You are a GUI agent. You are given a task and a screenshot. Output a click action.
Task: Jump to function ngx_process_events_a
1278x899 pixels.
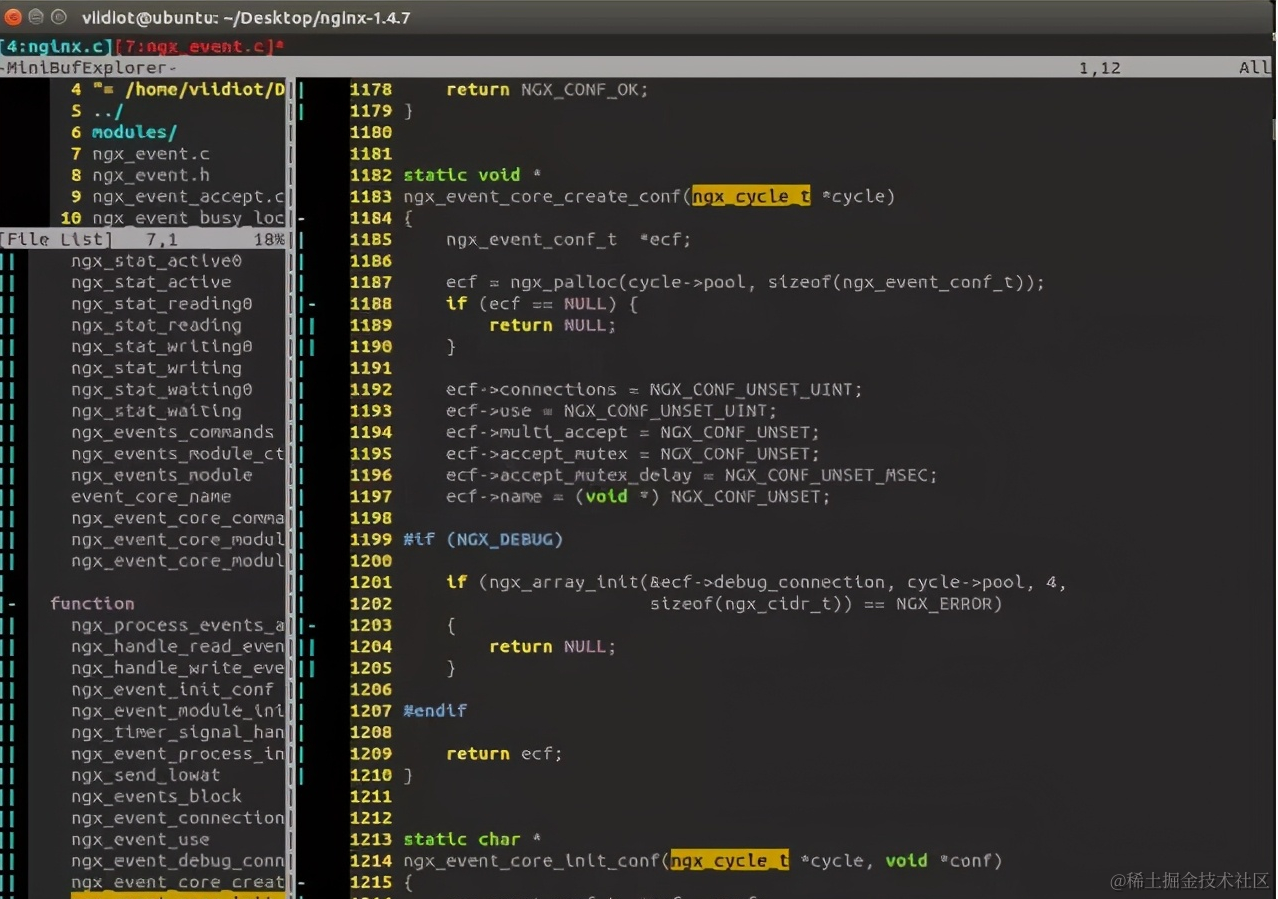[x=178, y=625]
